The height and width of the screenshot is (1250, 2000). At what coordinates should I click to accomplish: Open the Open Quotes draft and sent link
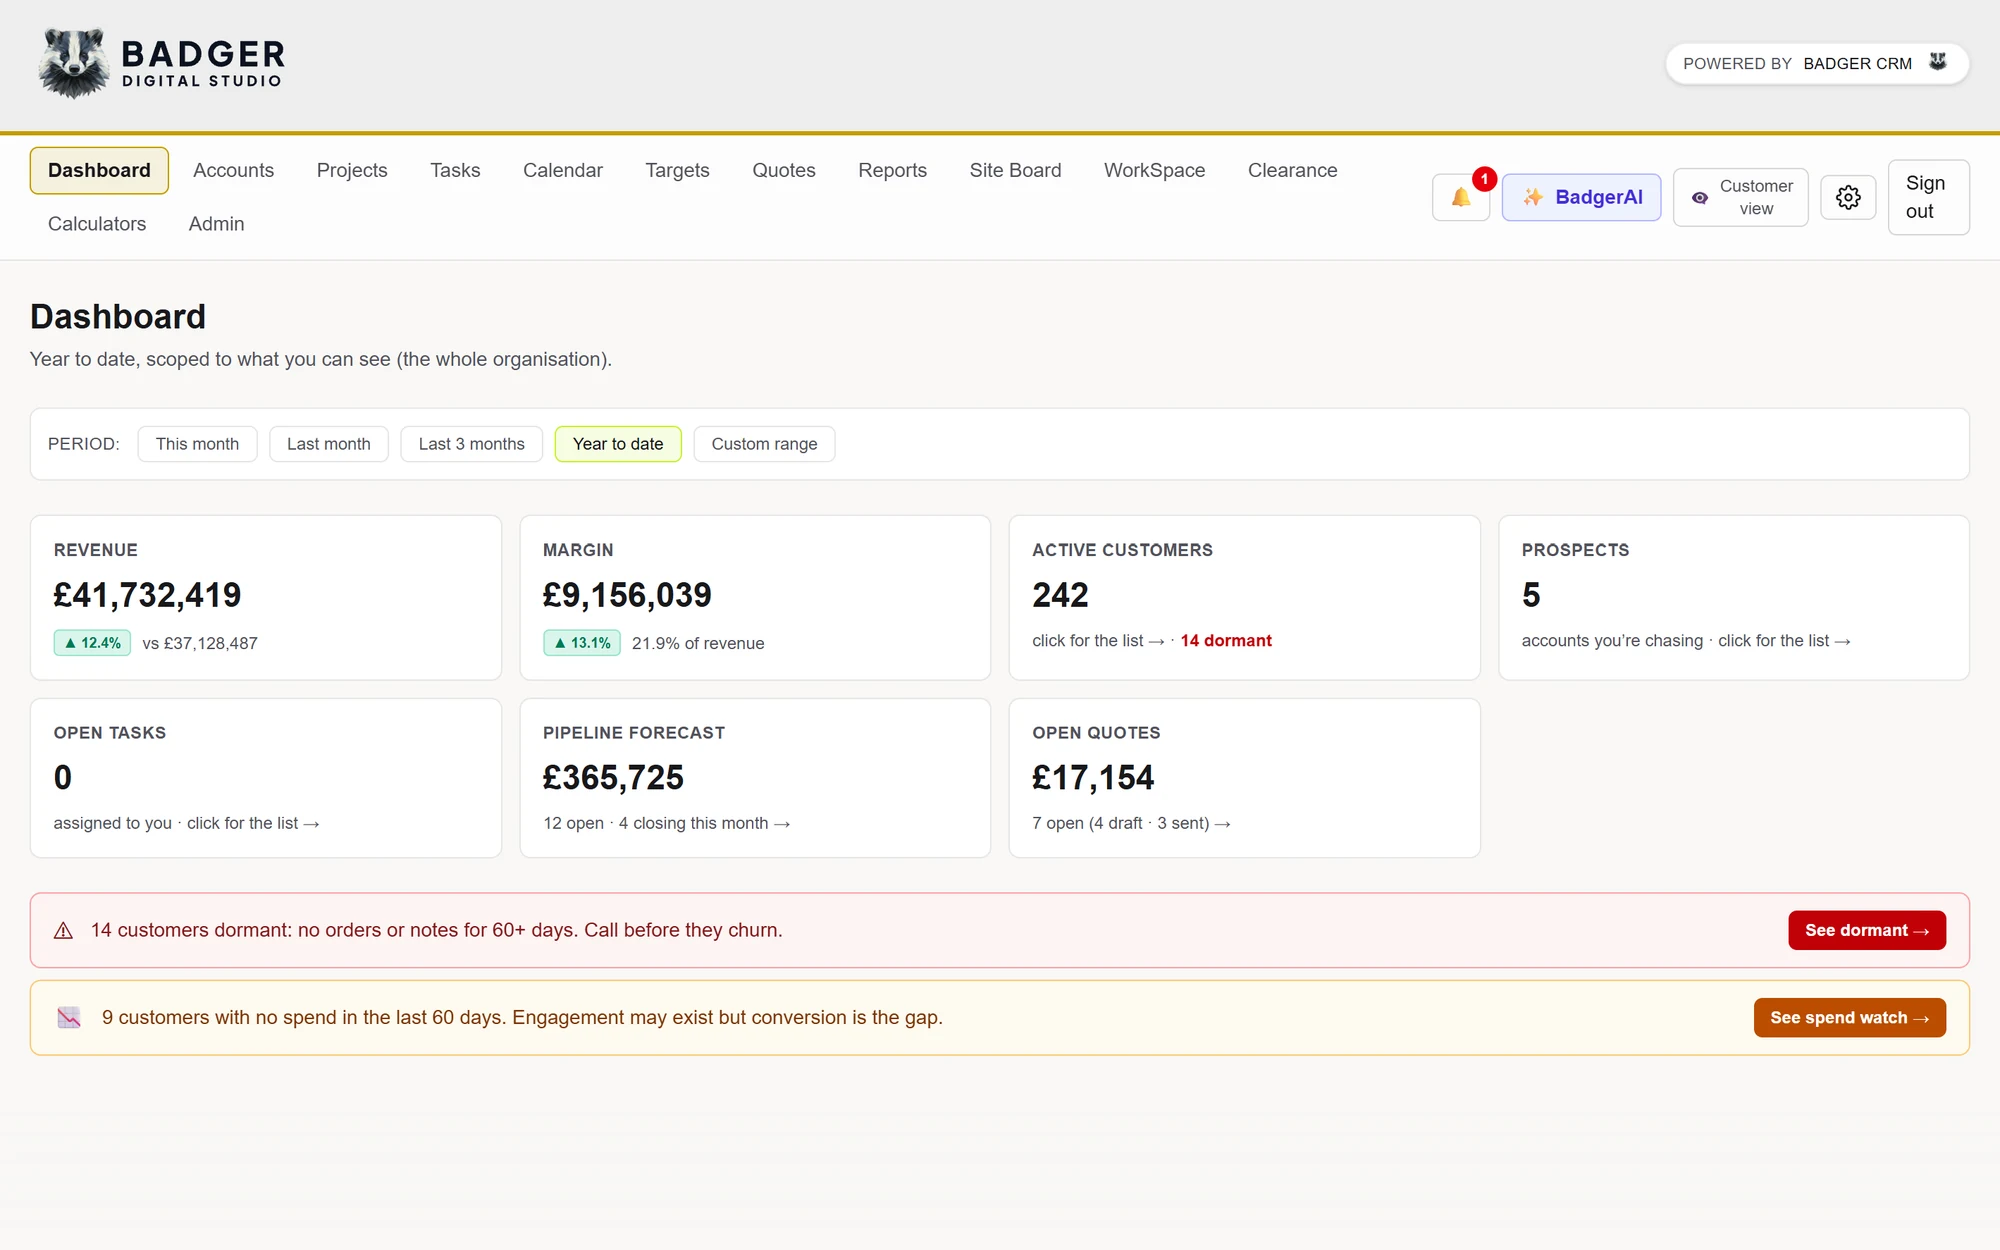[x=1131, y=823]
